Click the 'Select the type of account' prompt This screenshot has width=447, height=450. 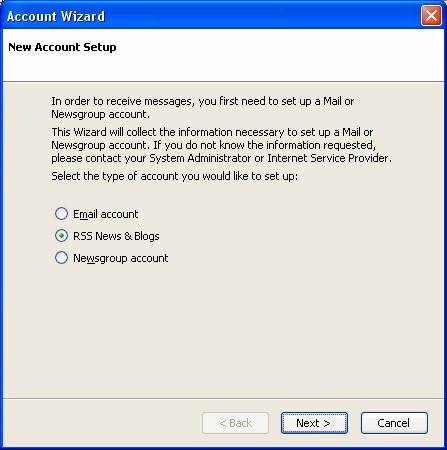174,176
